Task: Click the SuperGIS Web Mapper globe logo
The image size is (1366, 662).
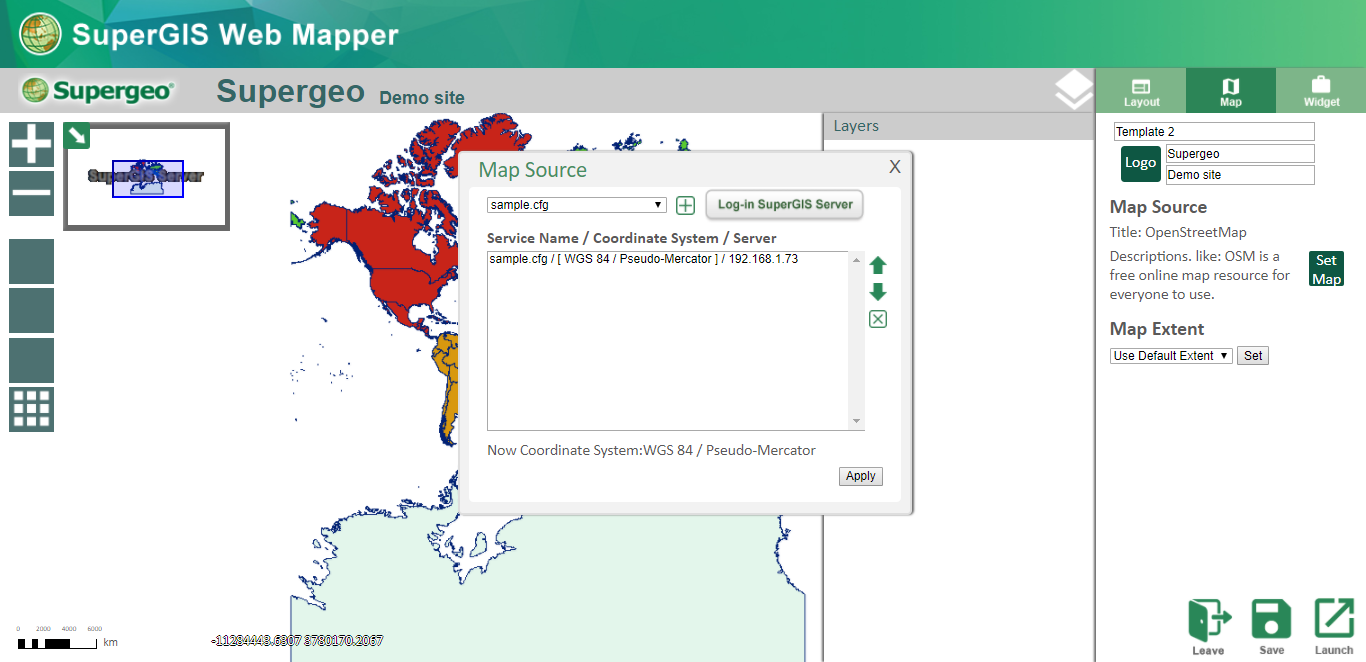Action: (x=40, y=34)
